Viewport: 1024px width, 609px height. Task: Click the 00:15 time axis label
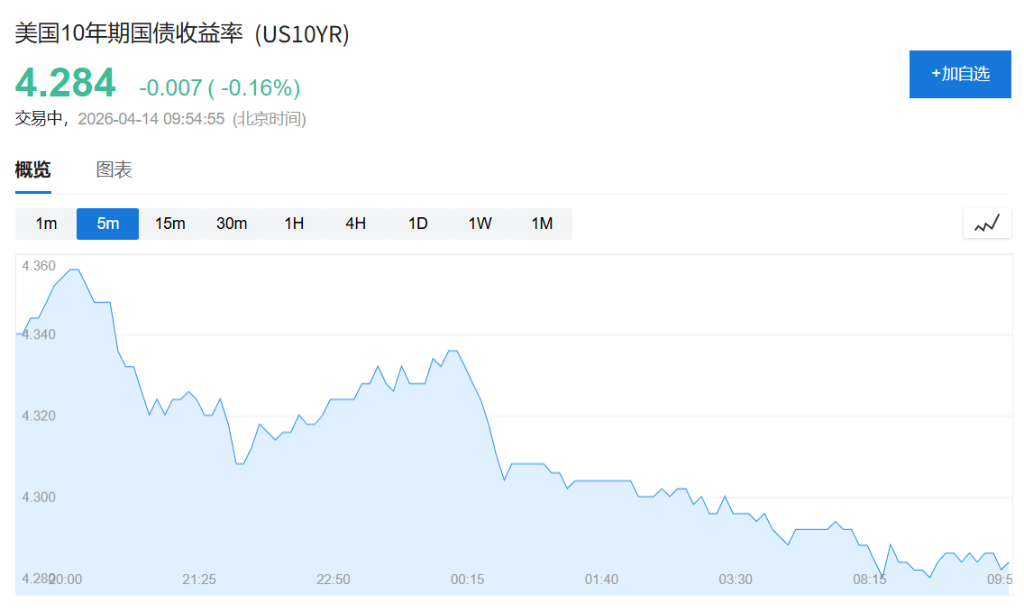pos(467,580)
